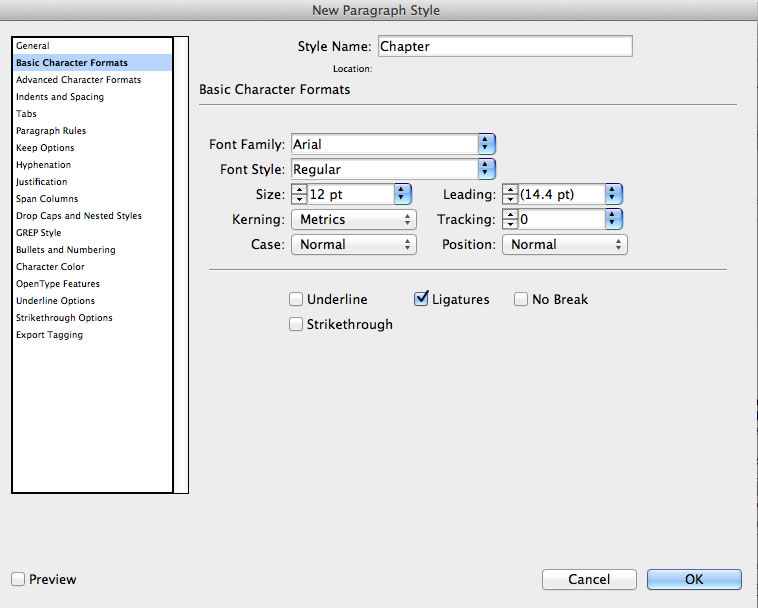This screenshot has height=608, width=758.
Task: Increase Size with the up stepper
Action: 299,189
